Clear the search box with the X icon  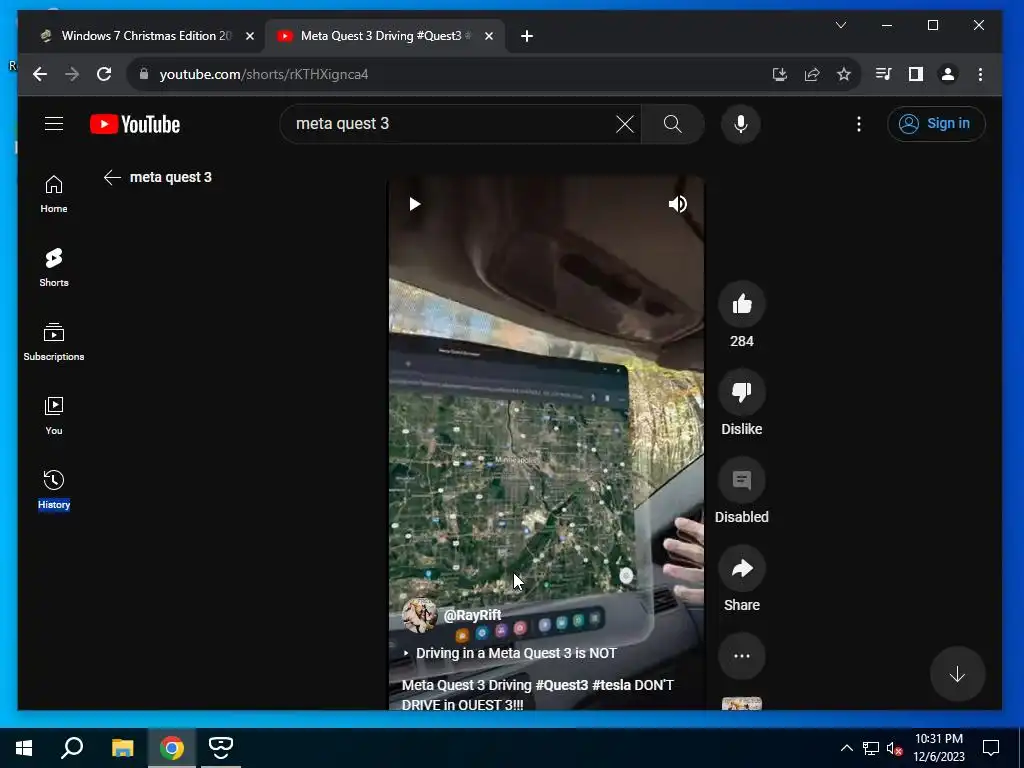(x=624, y=123)
